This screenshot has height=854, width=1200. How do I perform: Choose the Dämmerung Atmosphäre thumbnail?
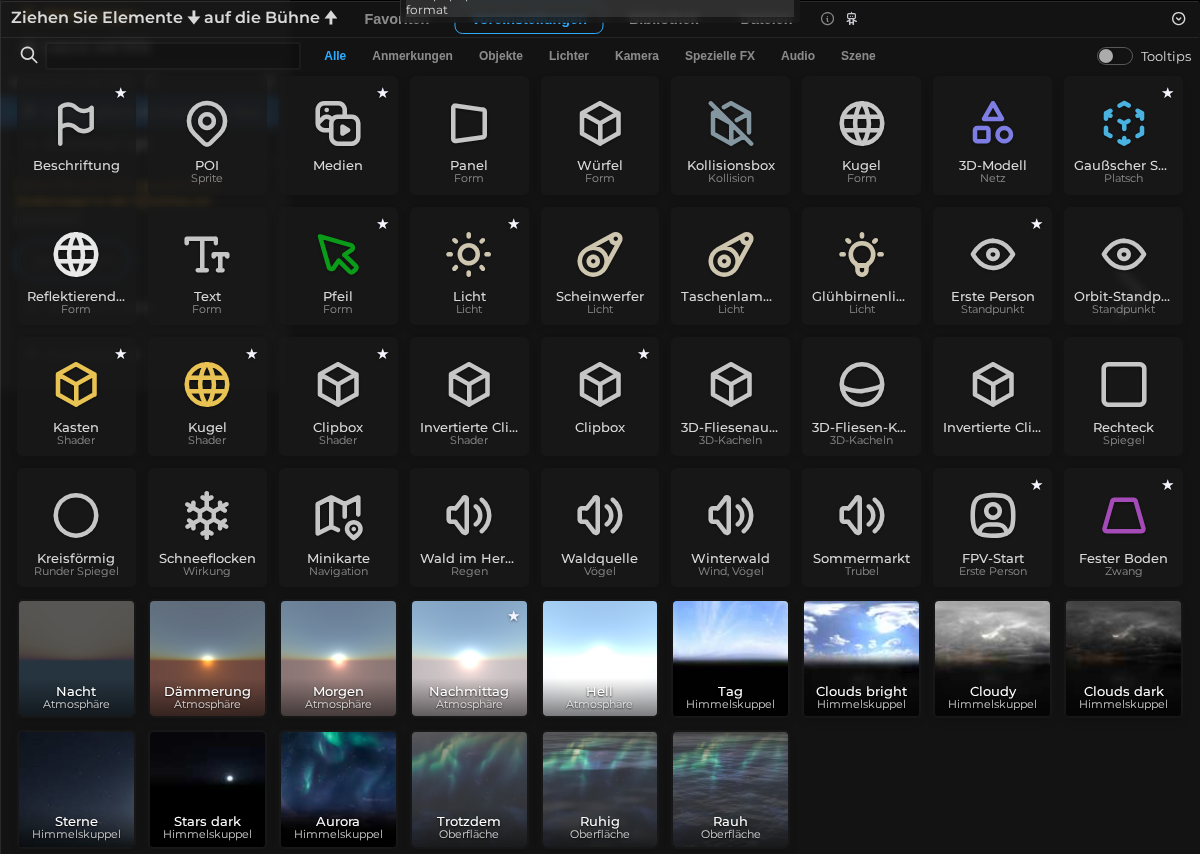[x=207, y=658]
